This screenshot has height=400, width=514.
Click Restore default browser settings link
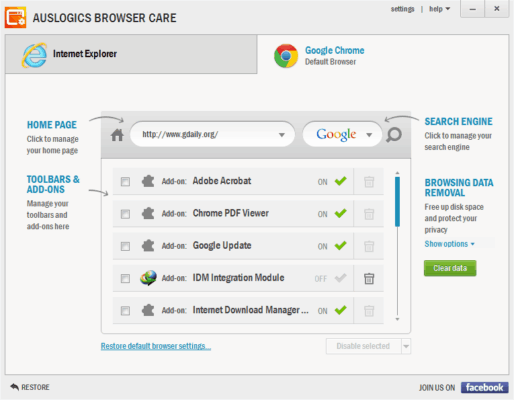click(156, 346)
